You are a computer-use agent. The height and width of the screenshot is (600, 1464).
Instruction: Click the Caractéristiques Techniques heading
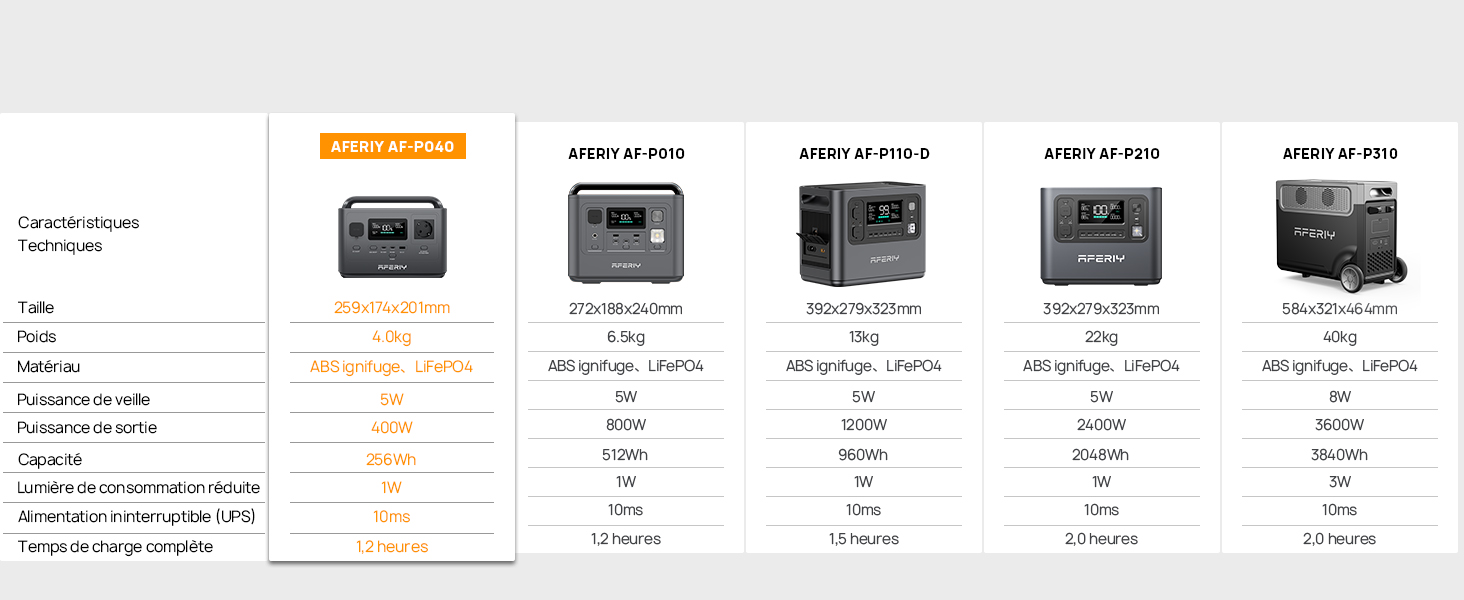[x=79, y=234]
